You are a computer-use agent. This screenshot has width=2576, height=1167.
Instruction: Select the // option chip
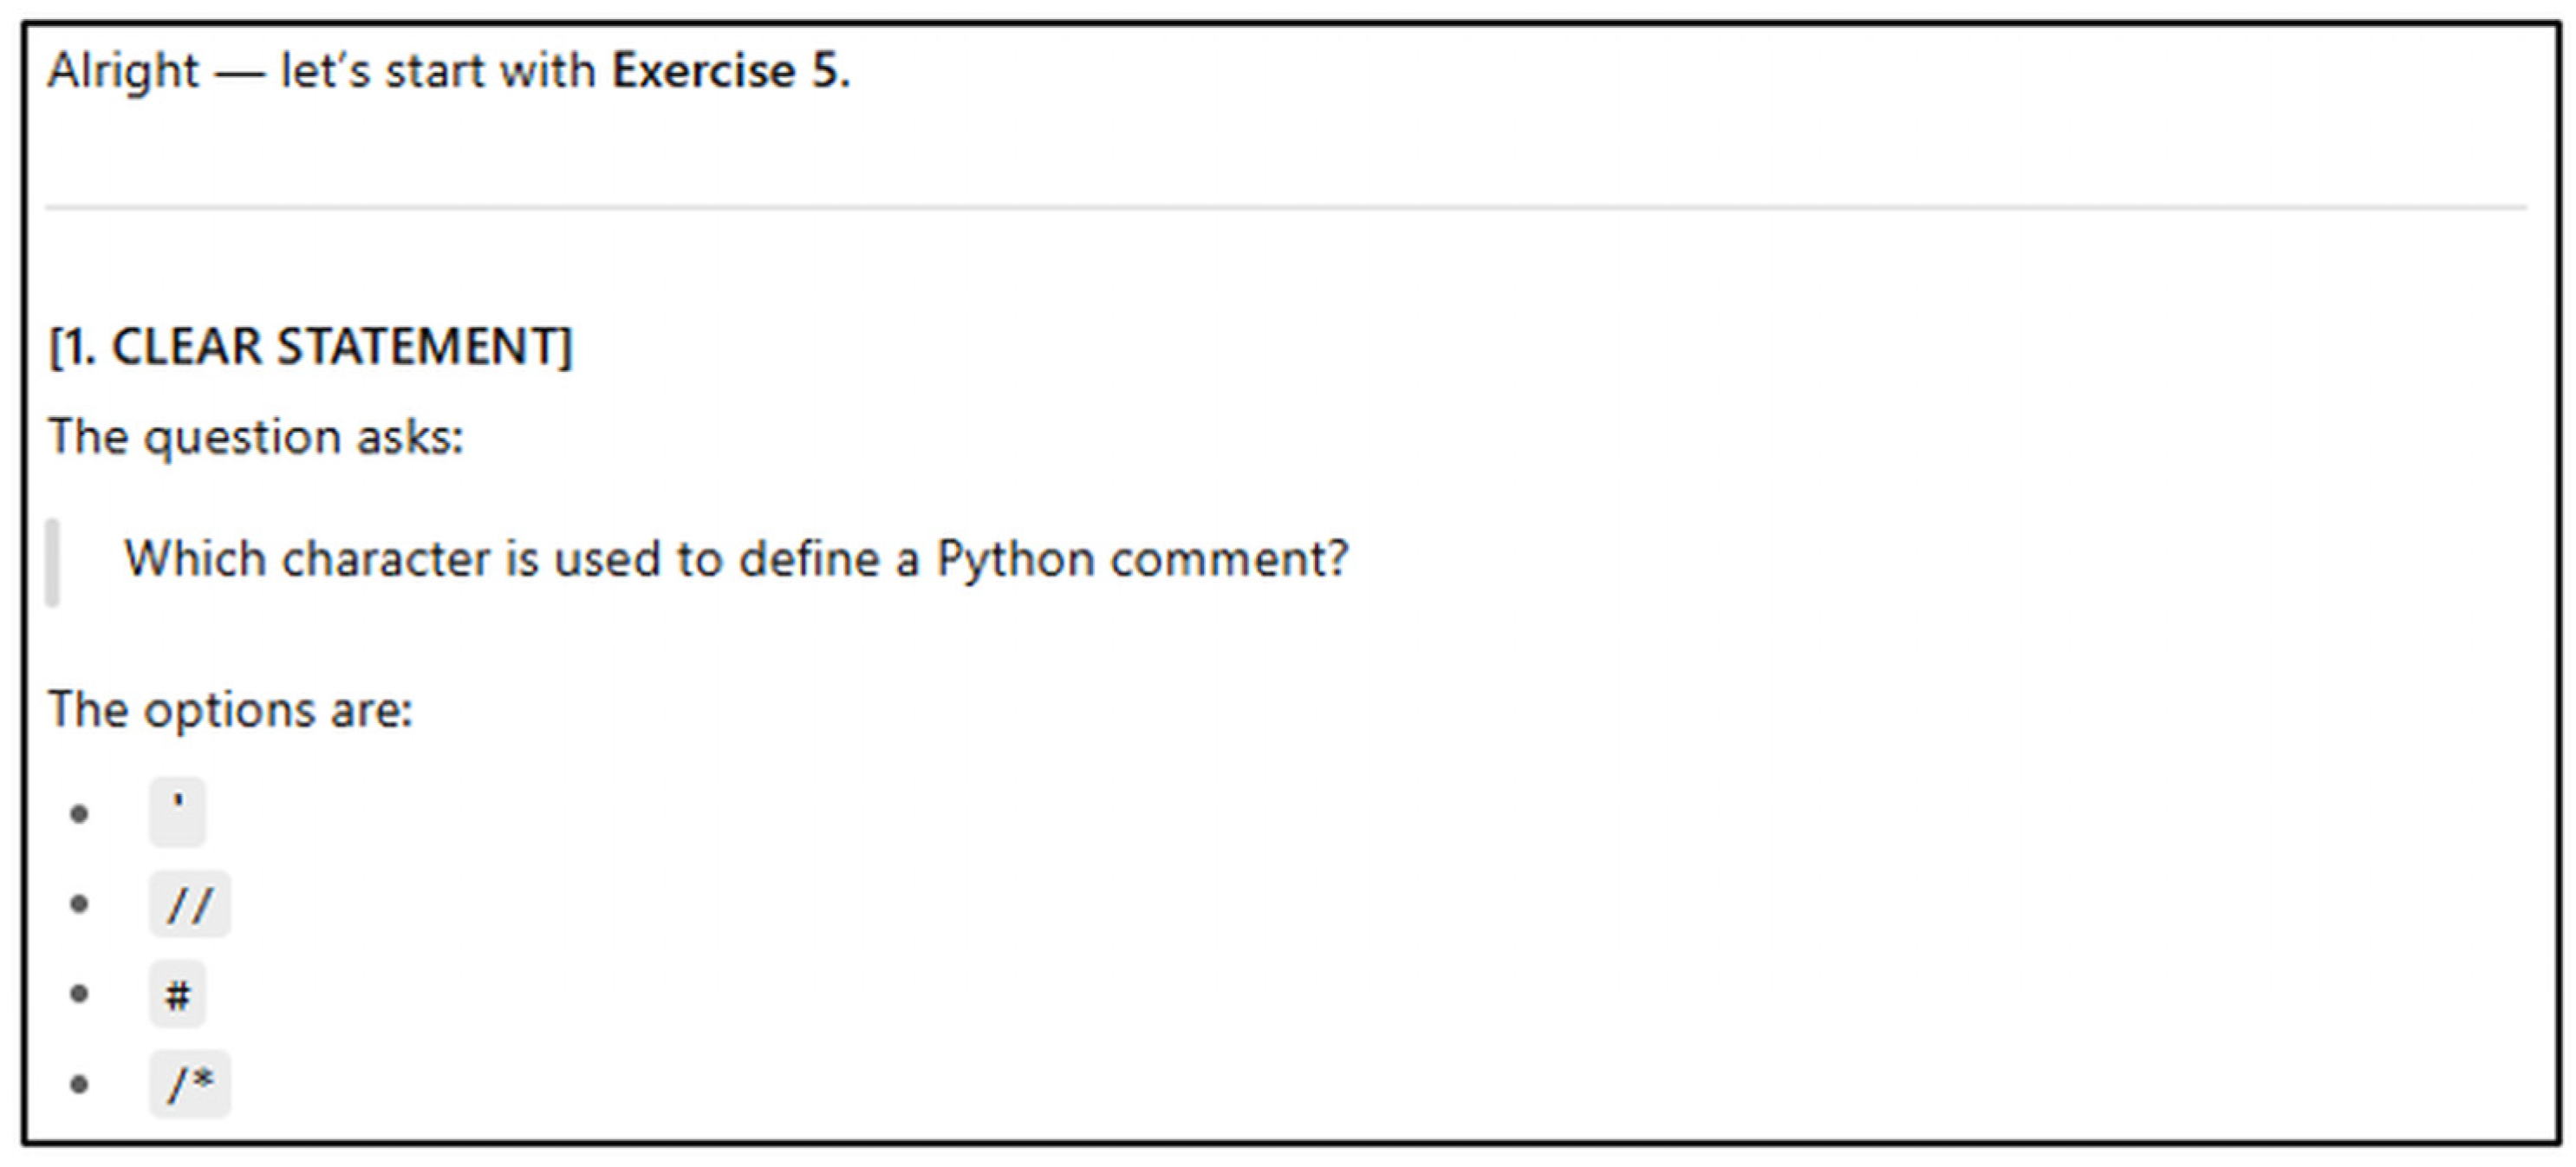pos(190,904)
